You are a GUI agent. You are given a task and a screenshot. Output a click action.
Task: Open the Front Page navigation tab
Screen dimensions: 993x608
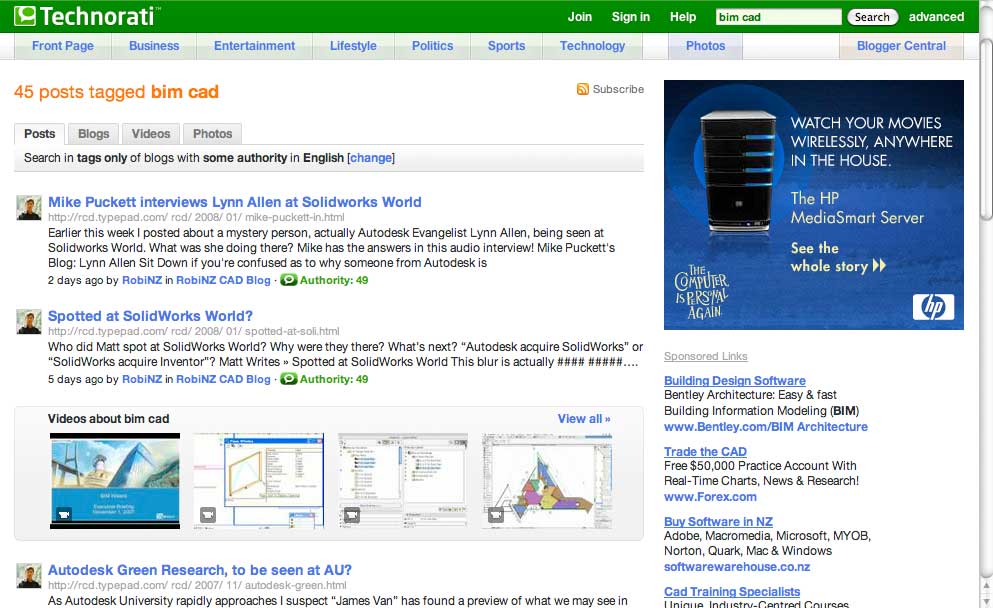(x=63, y=46)
